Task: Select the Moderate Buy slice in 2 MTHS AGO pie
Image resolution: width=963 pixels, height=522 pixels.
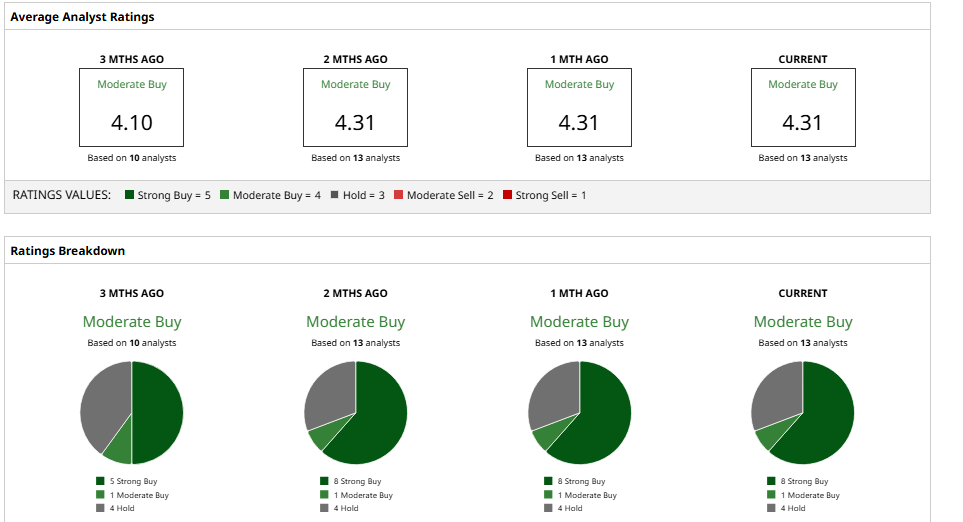Action: [x=321, y=438]
